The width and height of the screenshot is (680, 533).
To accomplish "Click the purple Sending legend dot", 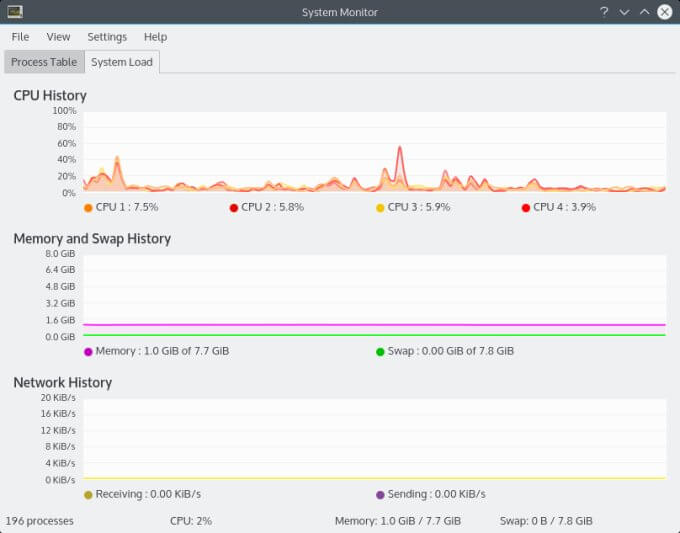I will [x=380, y=495].
